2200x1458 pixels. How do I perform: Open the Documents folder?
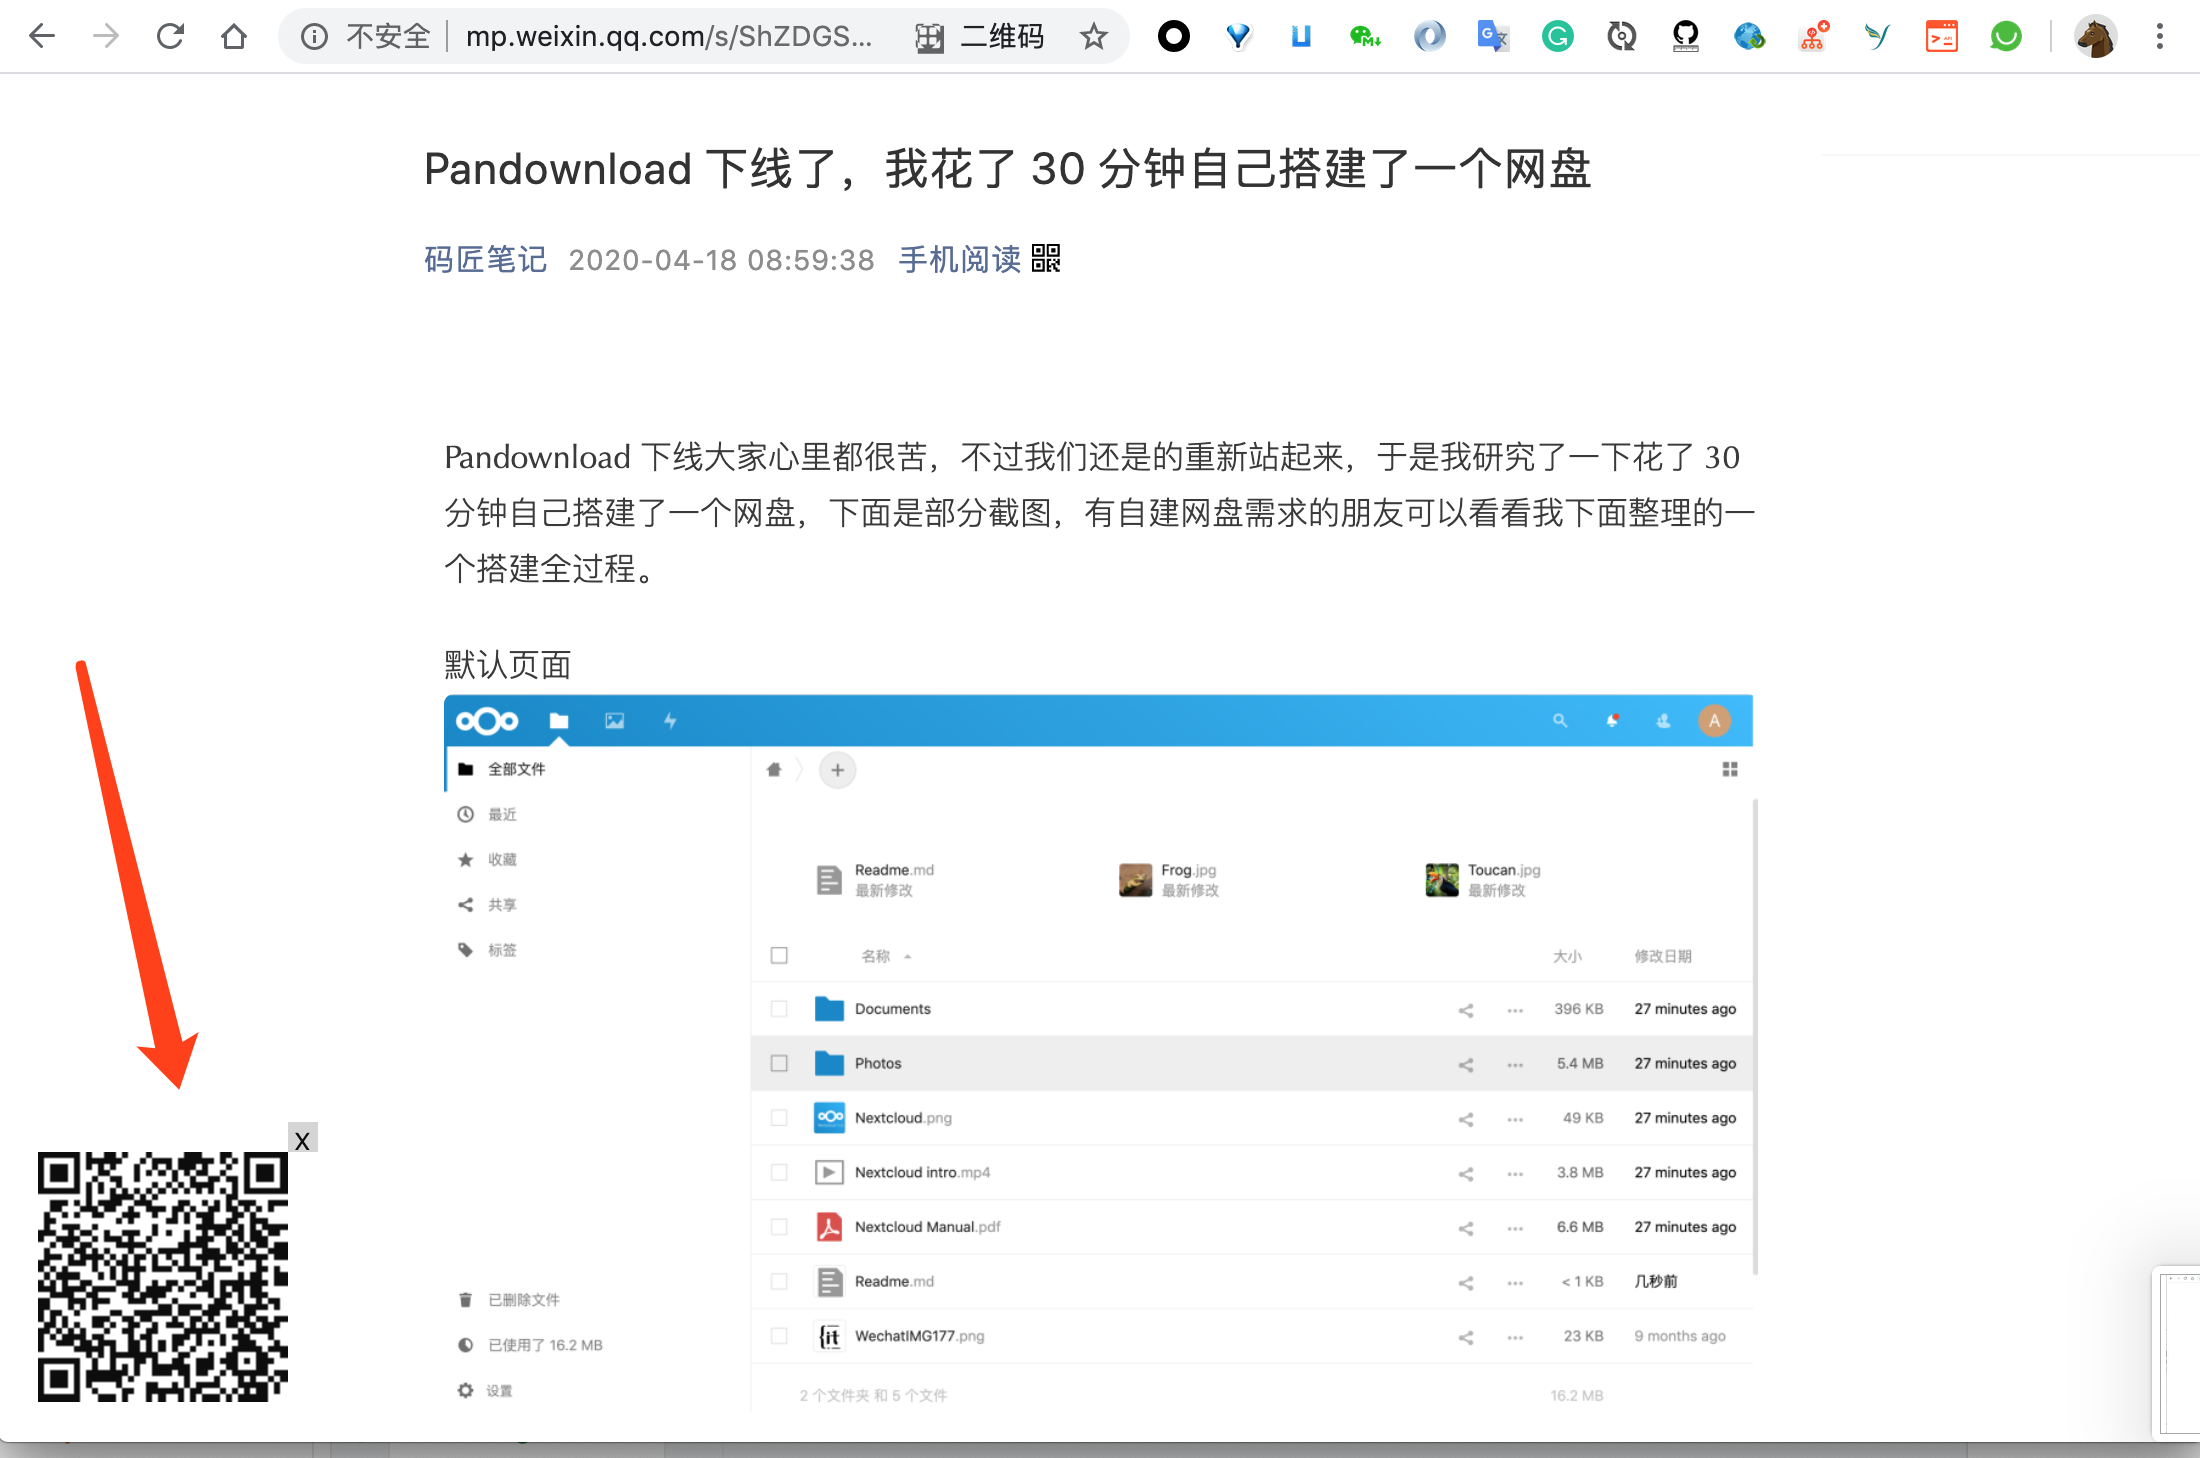tap(892, 1009)
